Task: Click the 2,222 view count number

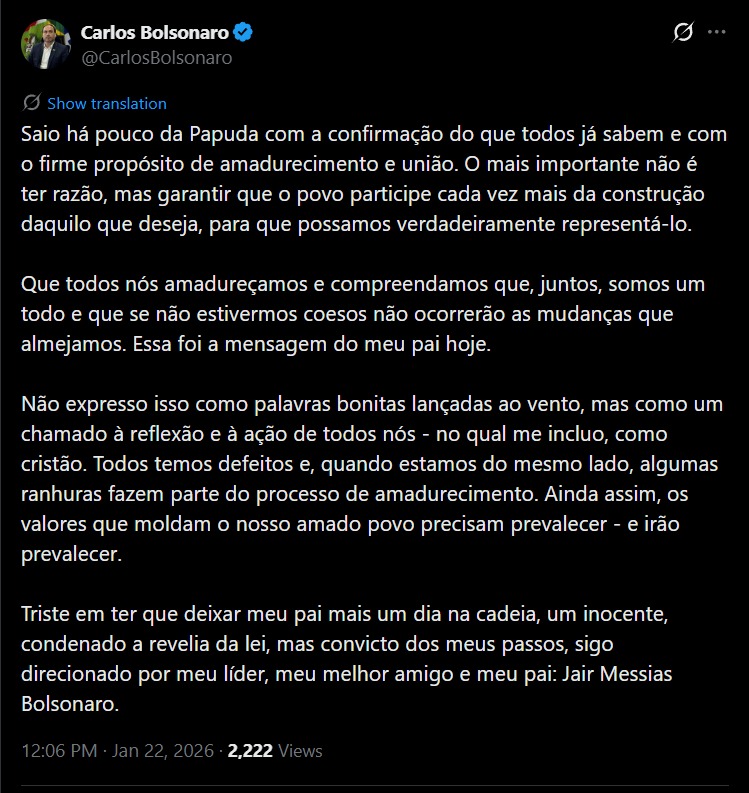Action: point(252,750)
